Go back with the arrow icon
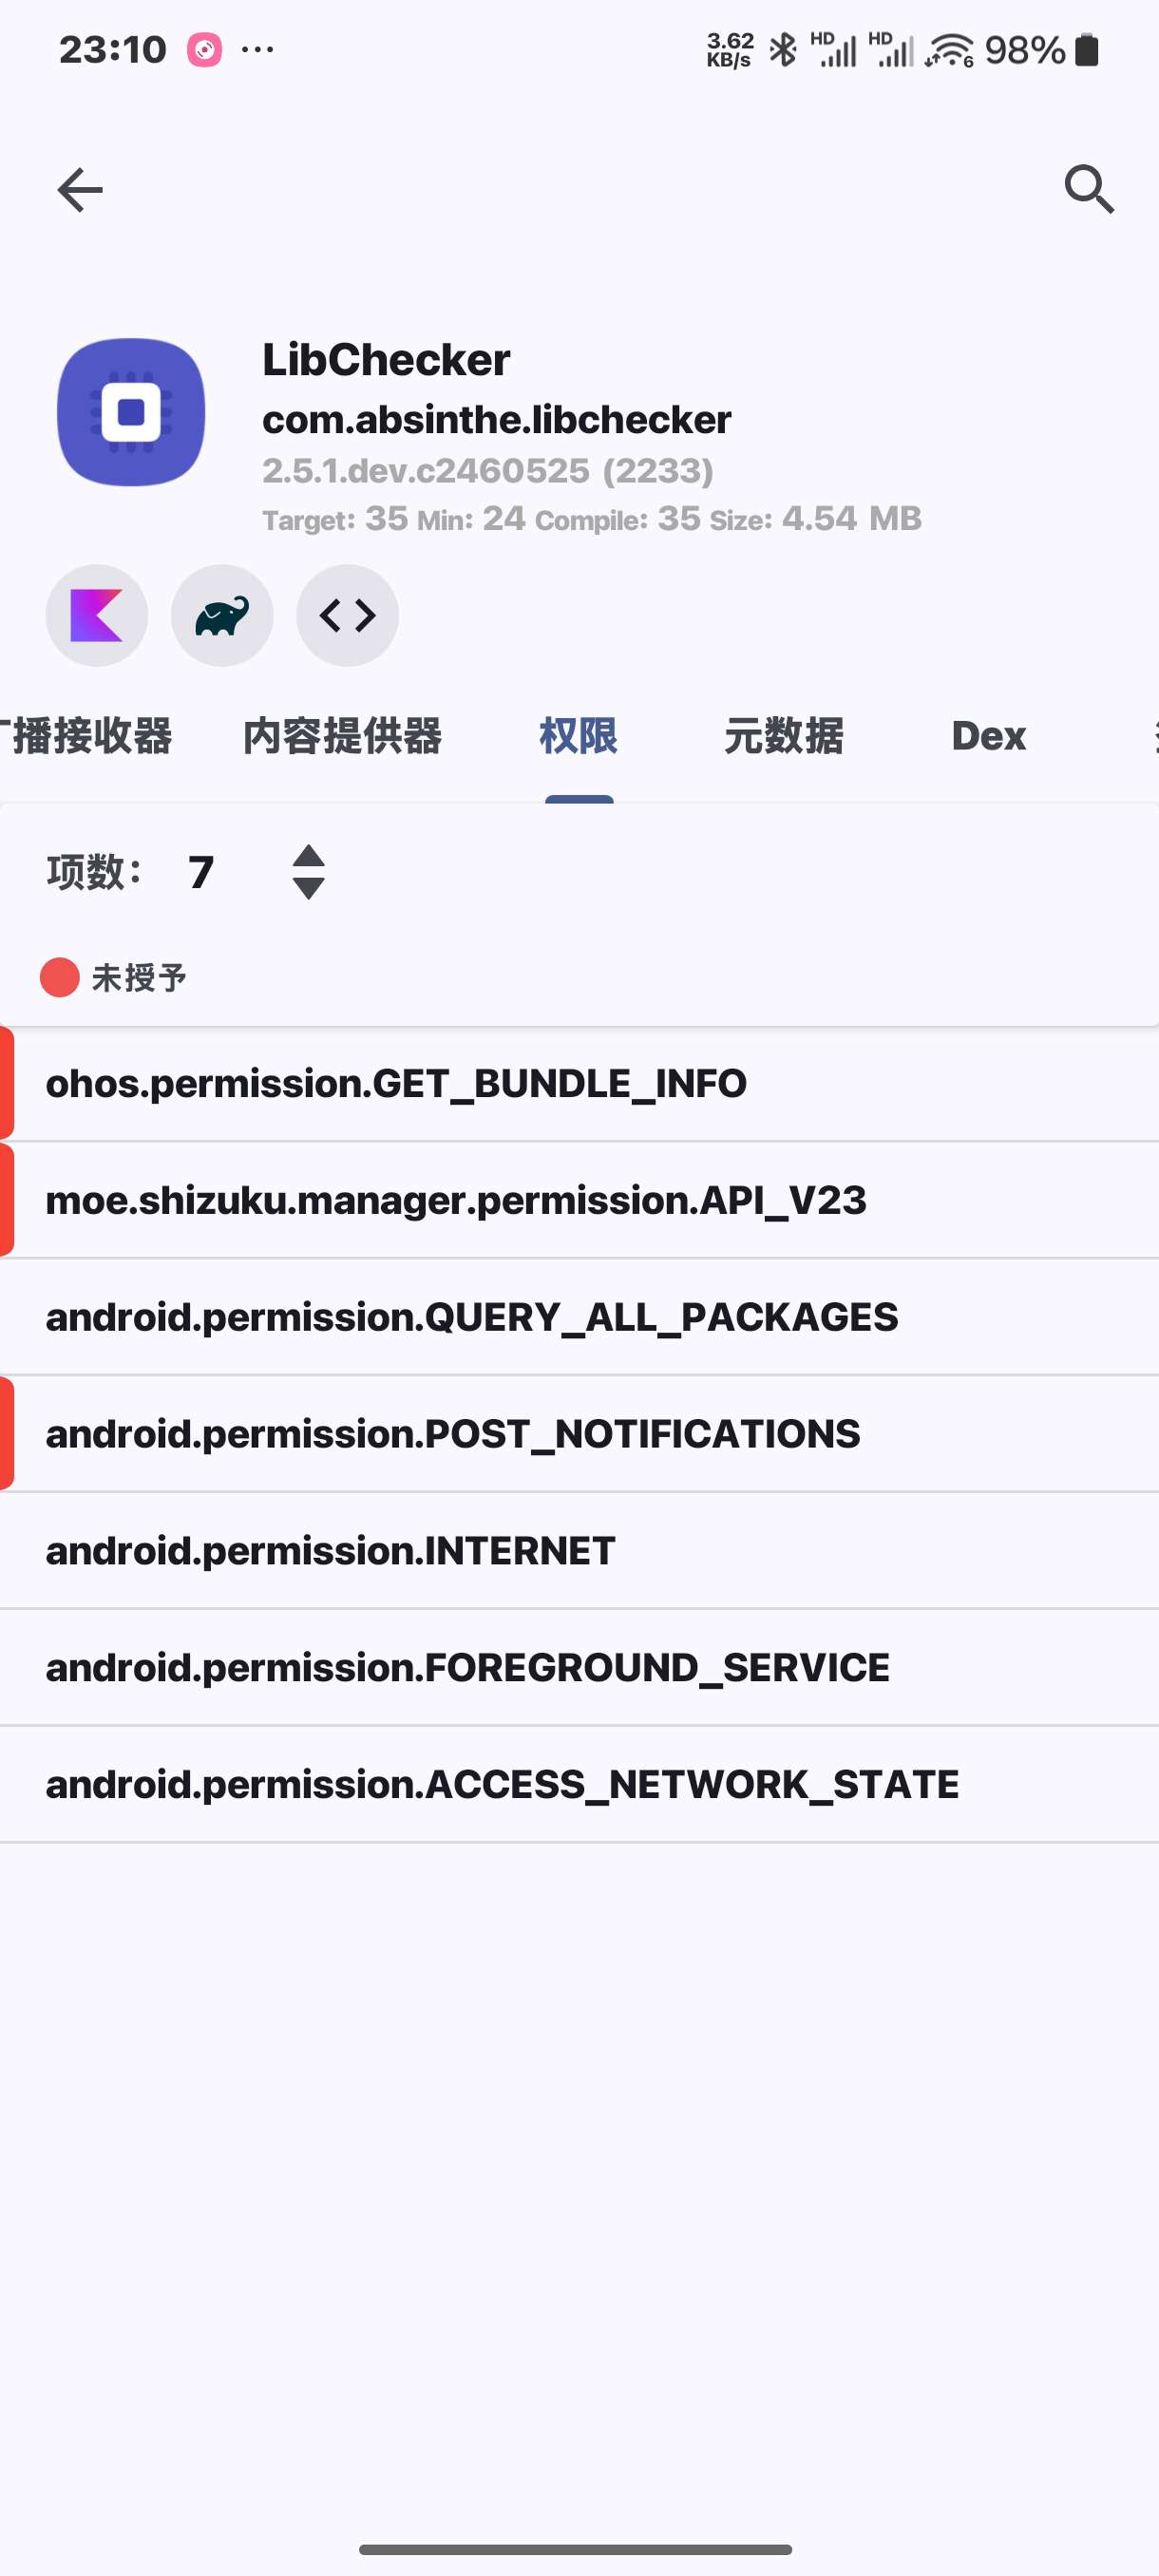This screenshot has height=2576, width=1159. tap(80, 190)
